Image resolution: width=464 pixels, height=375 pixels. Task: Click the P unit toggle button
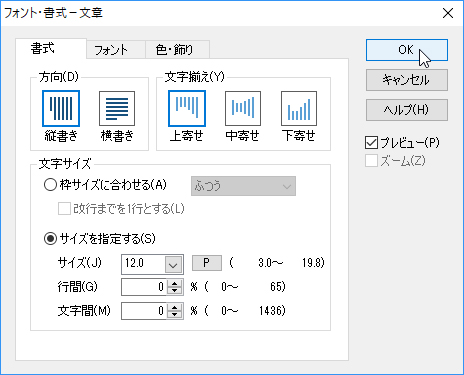tap(207, 263)
